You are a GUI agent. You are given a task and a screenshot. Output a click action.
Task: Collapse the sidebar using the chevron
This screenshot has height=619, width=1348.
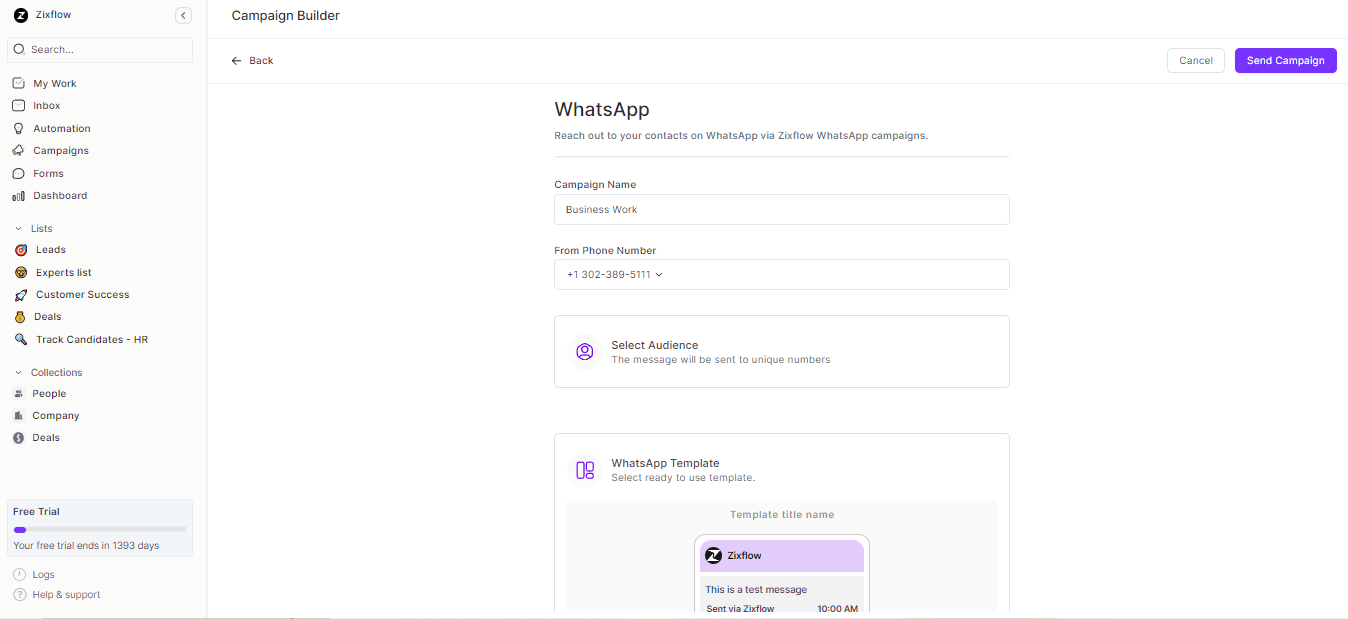(182, 15)
